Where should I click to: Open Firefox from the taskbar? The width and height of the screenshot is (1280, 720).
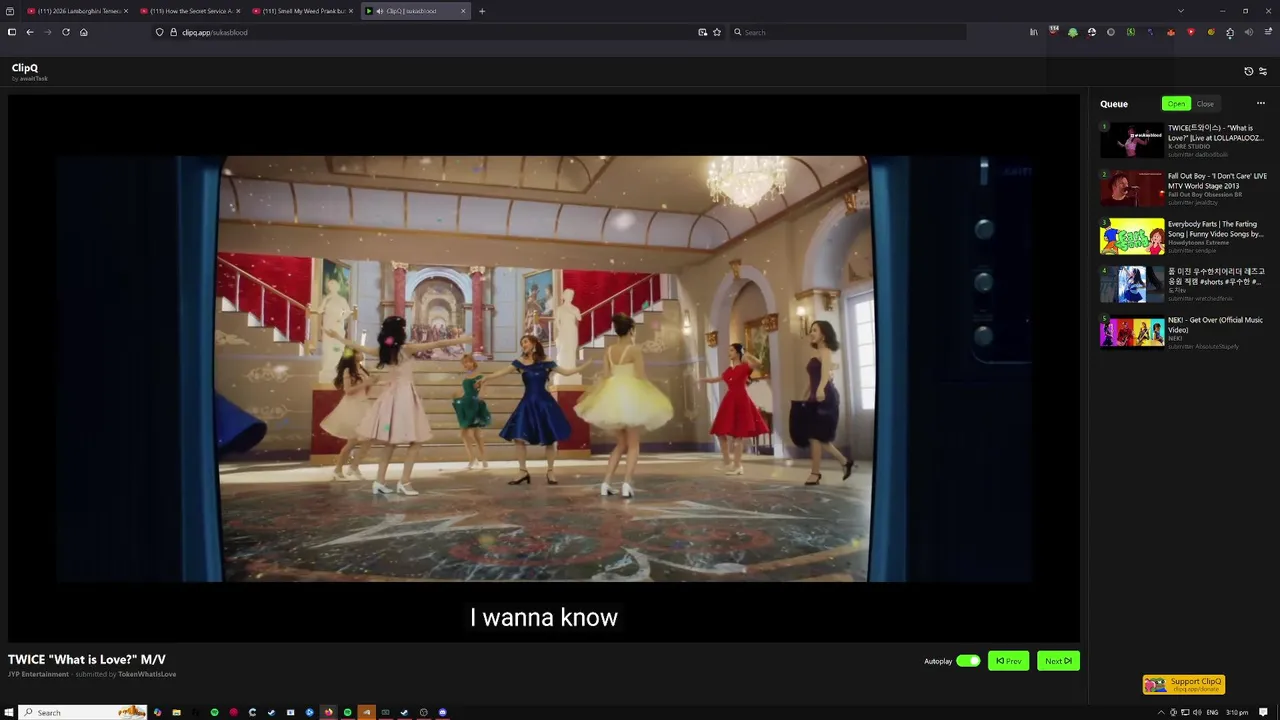(x=328, y=712)
